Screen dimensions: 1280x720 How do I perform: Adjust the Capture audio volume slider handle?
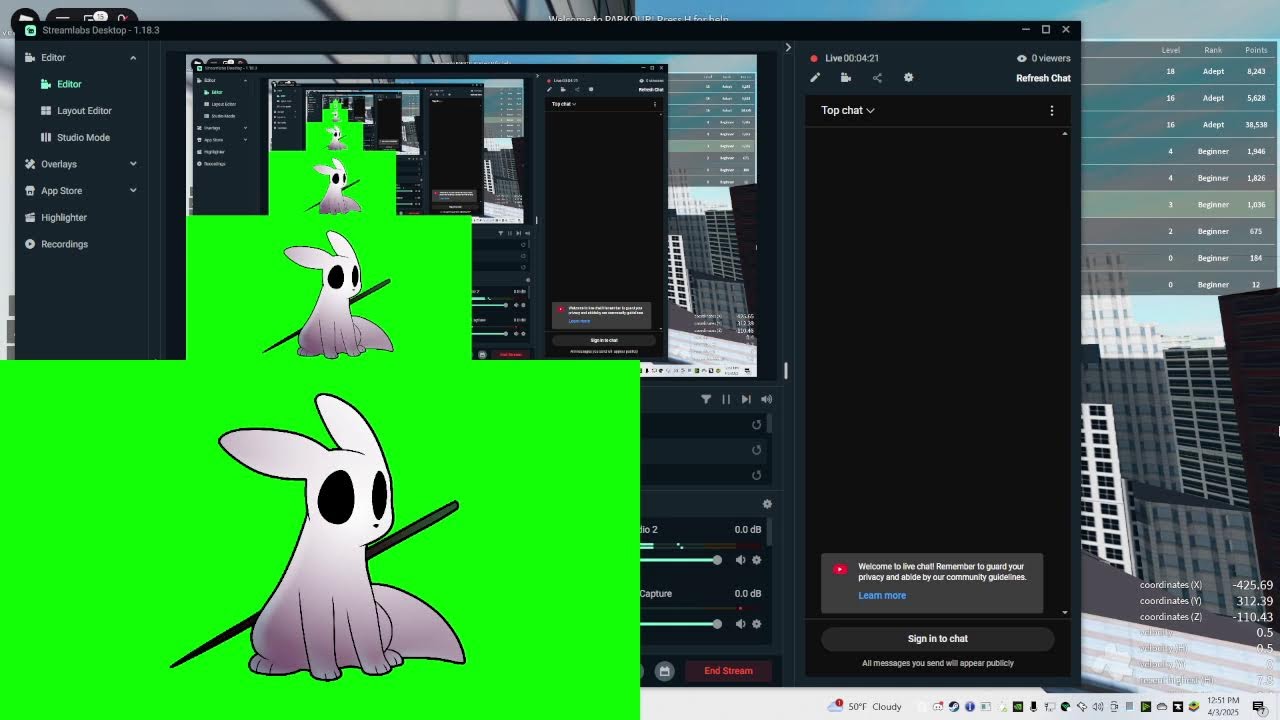[x=717, y=624]
